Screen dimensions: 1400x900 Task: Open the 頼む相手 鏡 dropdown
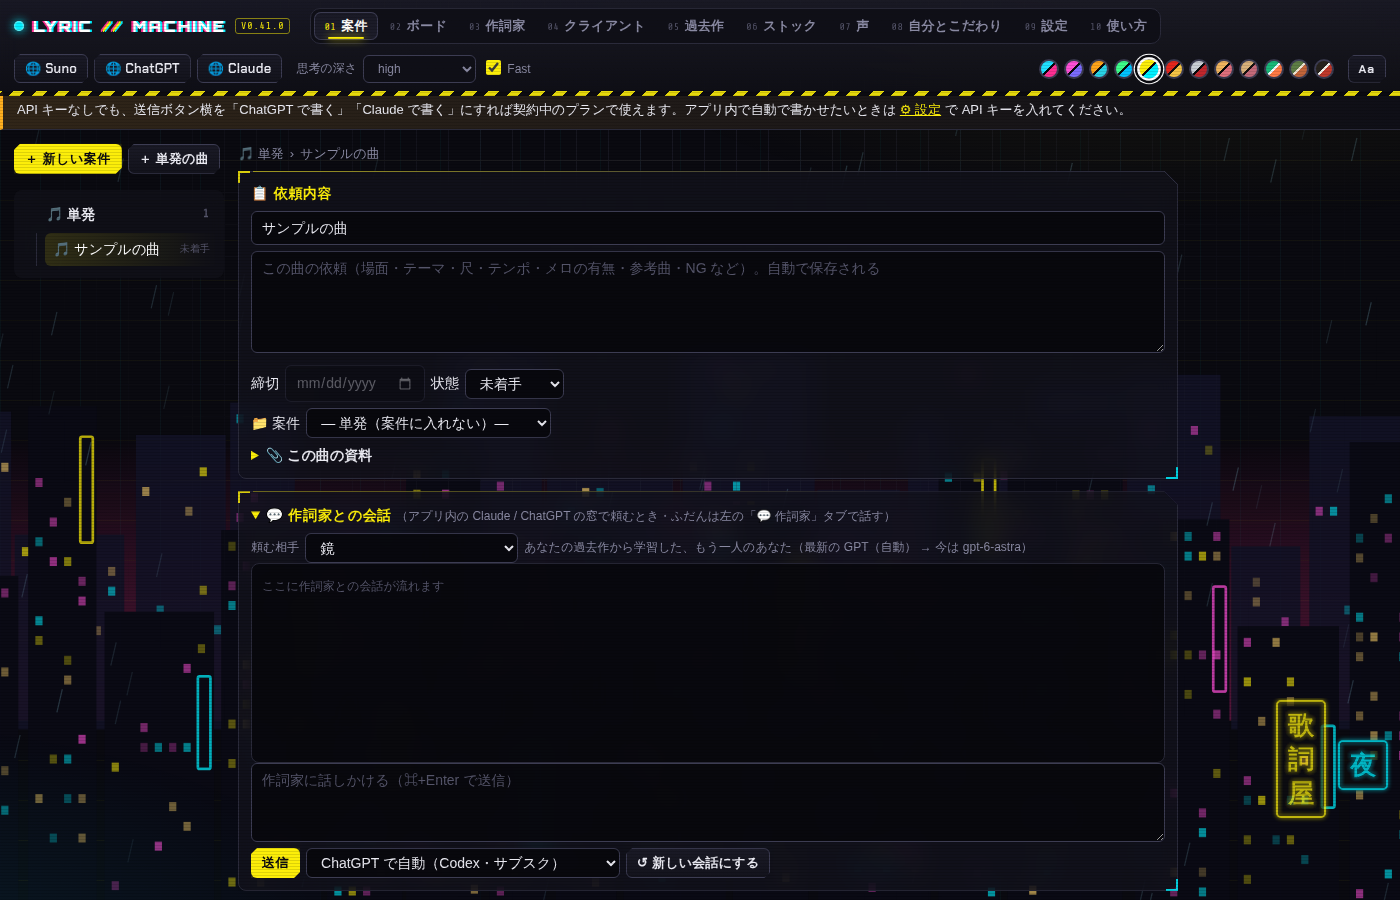tap(411, 548)
